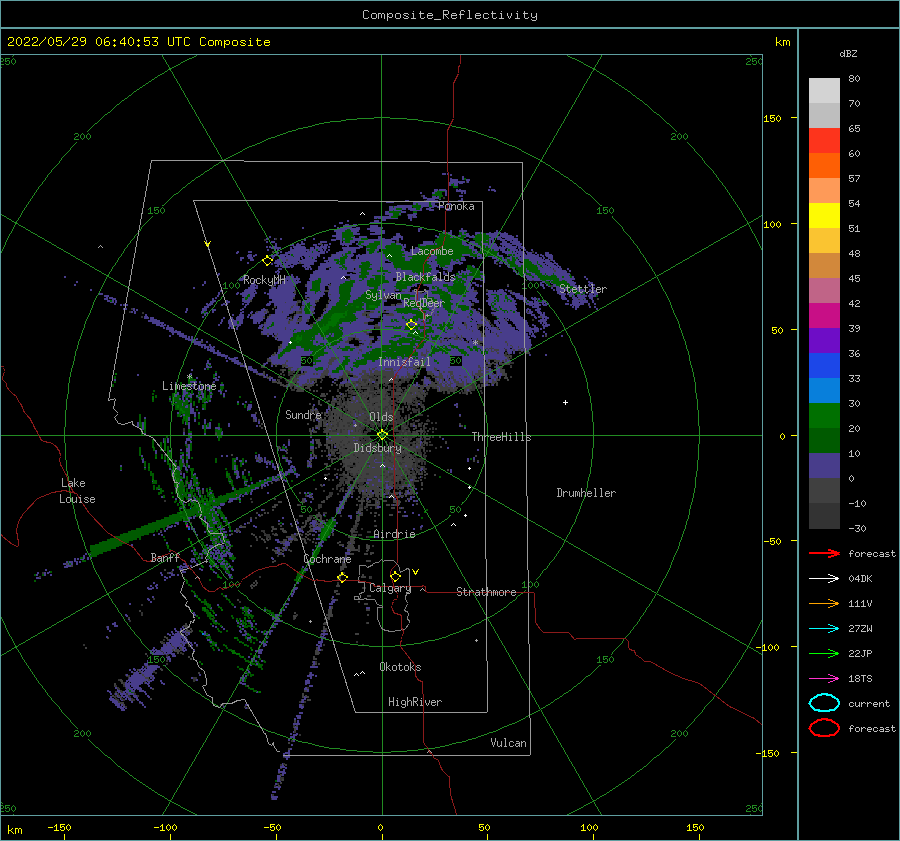The height and width of the screenshot is (841, 900).
Task: Click the yellow station marker near RedDeer
Action: click(412, 325)
